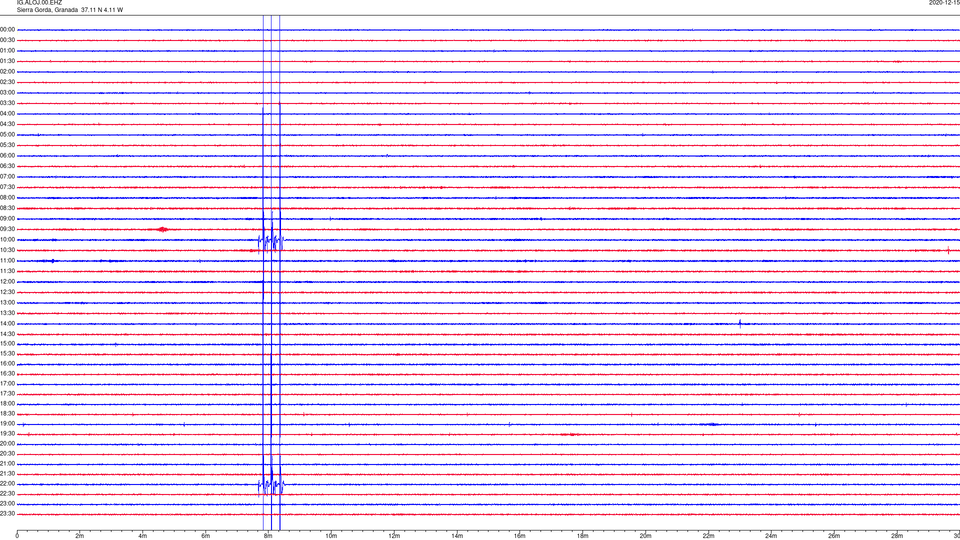
Task: Select the 20:00 time label
Action: [x=7, y=443]
